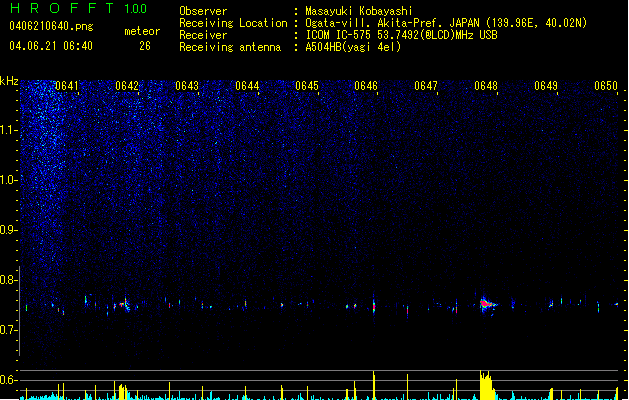The height and width of the screenshot is (400, 629).
Task: Click the 0649 time marker
Action: [546, 86]
